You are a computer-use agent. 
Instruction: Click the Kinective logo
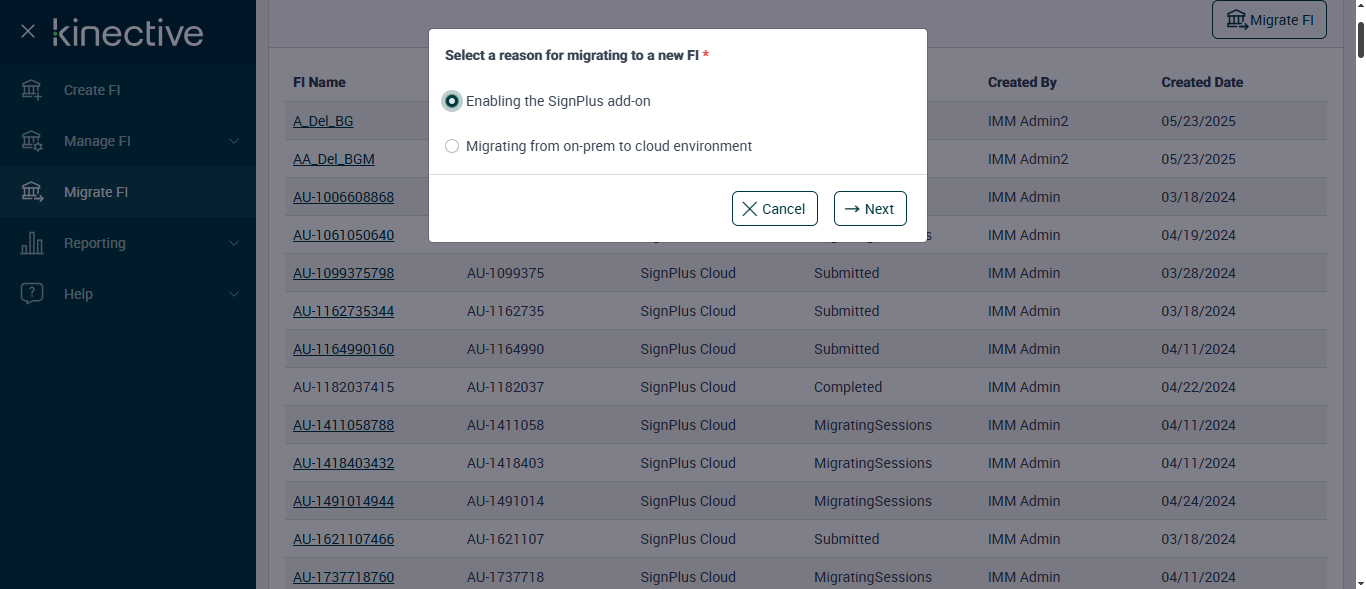coord(128,32)
